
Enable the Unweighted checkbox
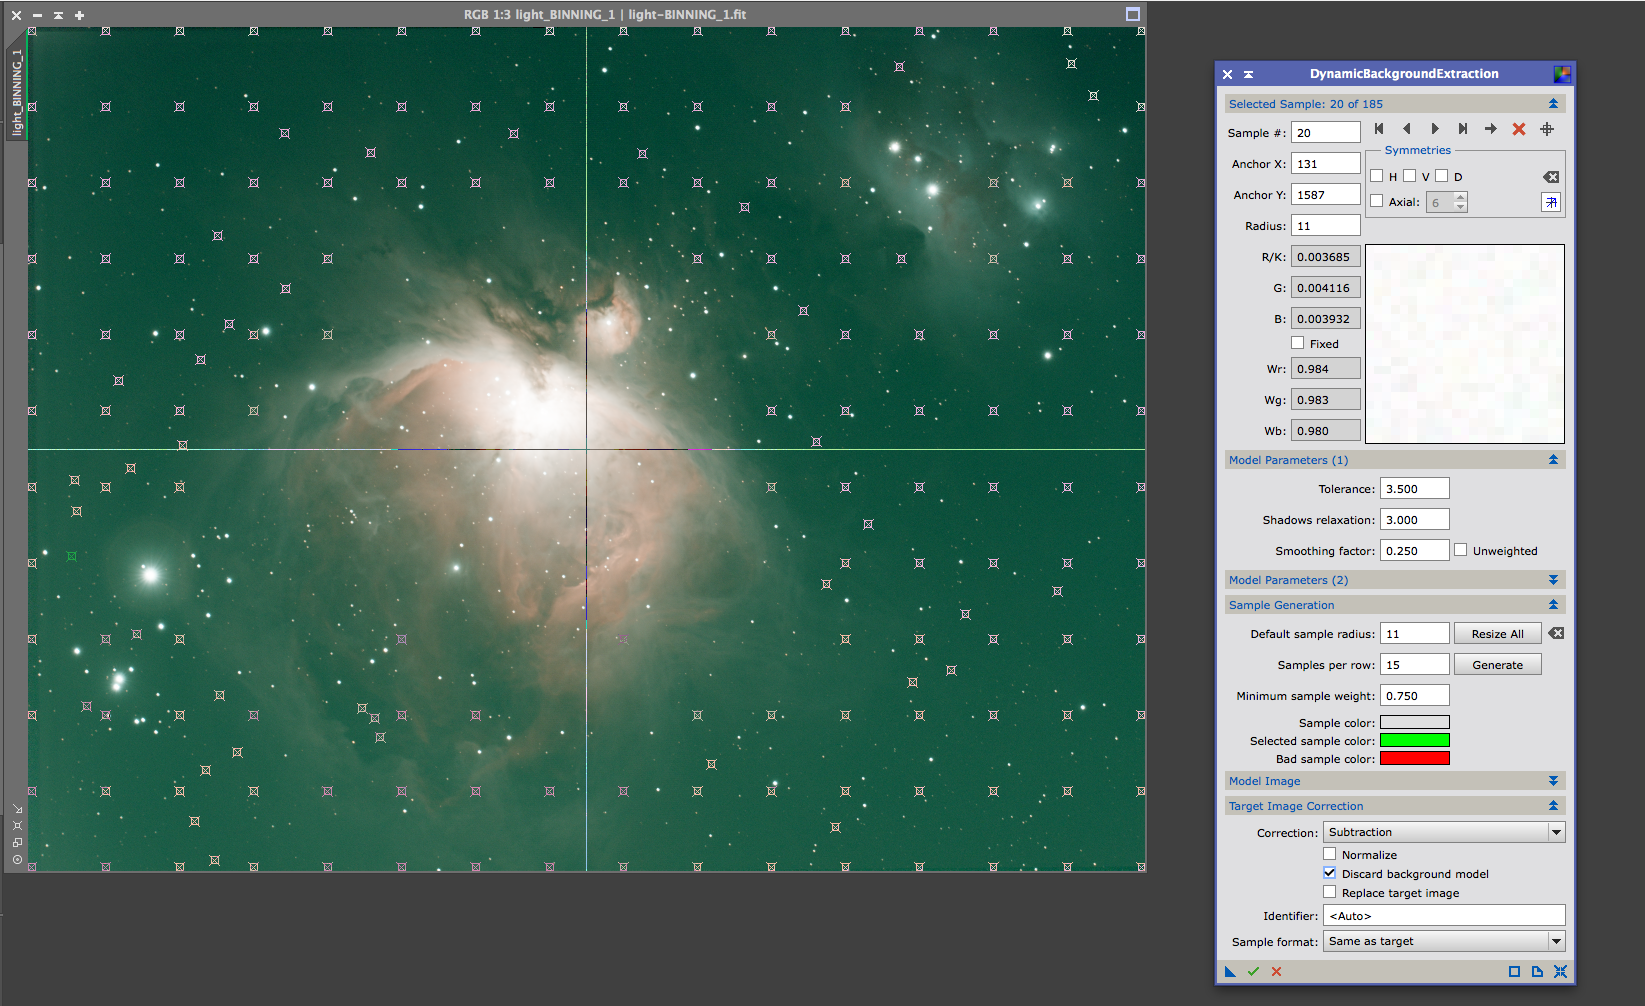point(1461,550)
